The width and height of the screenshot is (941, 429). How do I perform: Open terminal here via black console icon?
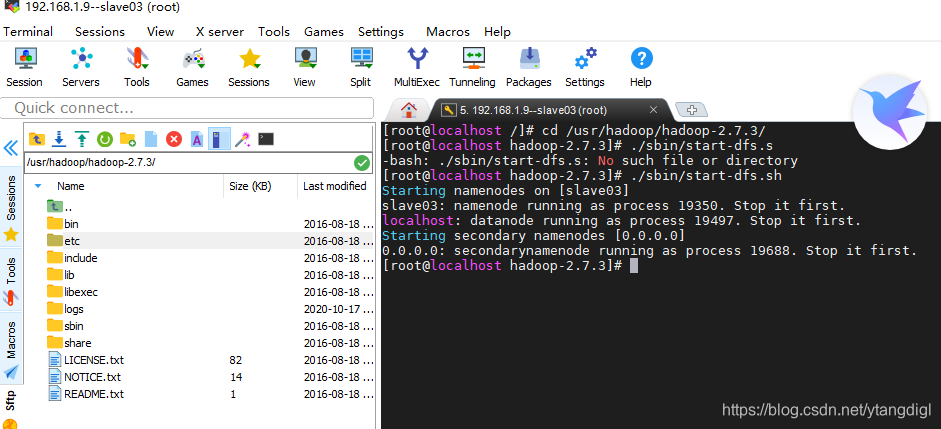[x=266, y=139]
